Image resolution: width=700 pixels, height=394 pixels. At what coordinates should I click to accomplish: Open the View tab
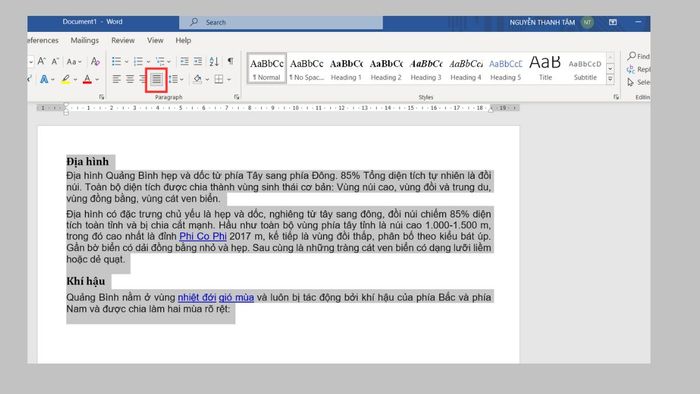155,40
